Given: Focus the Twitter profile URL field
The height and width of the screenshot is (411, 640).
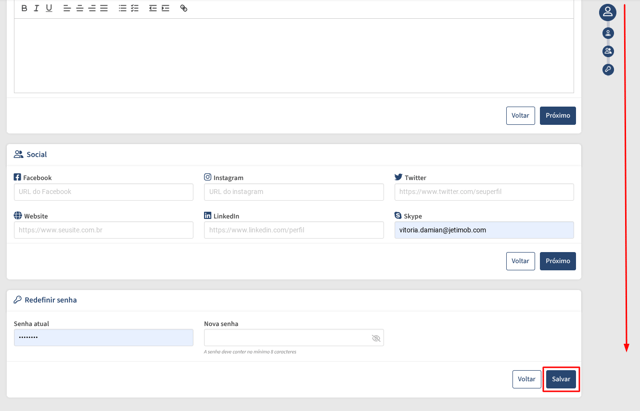Looking at the screenshot, I should (x=484, y=192).
